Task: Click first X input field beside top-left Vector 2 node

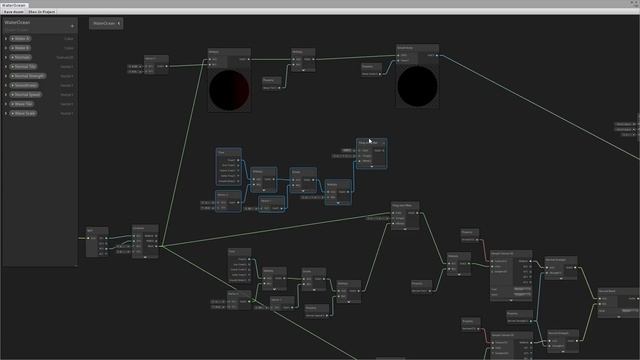Action: [135, 66]
